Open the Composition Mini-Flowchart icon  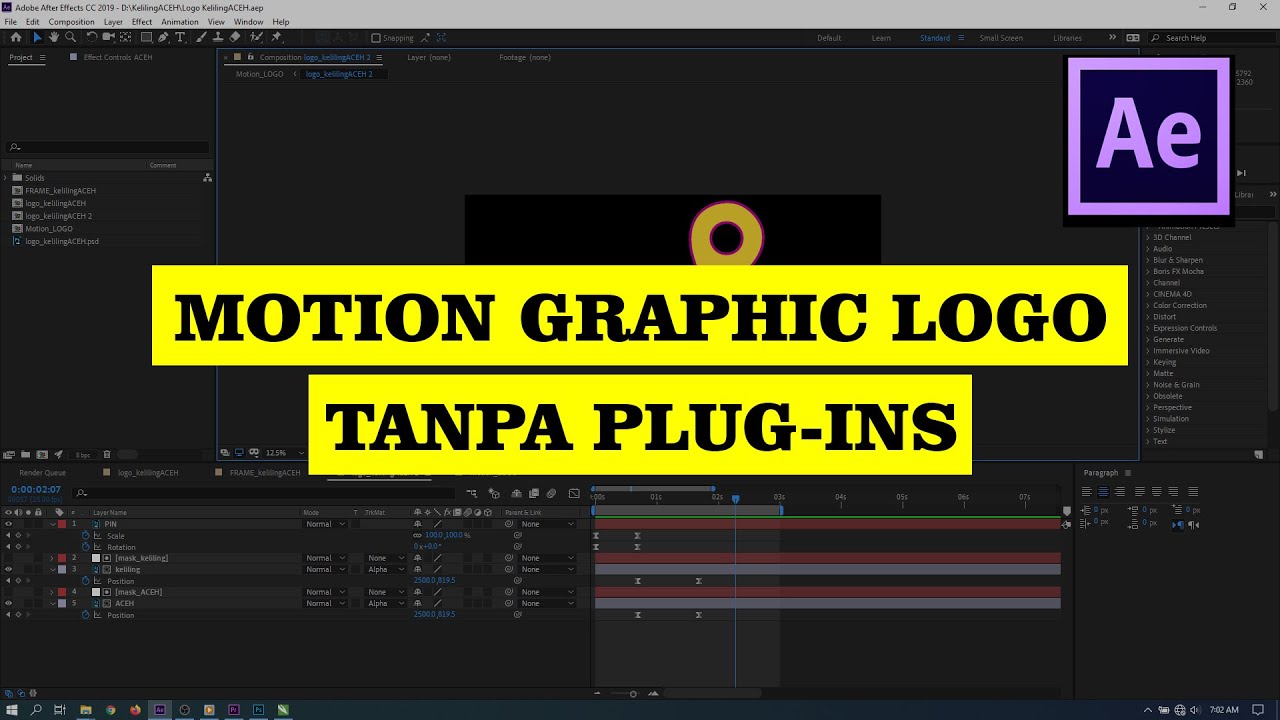pos(471,493)
